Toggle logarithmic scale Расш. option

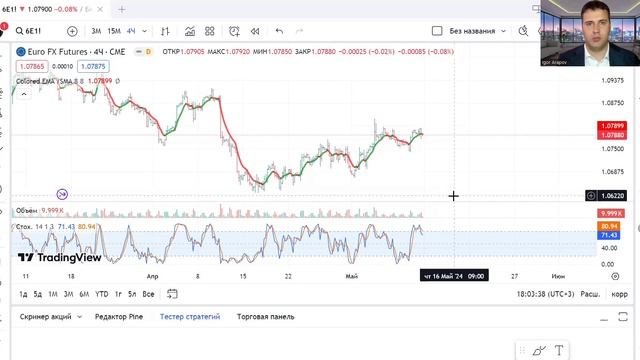[590, 294]
